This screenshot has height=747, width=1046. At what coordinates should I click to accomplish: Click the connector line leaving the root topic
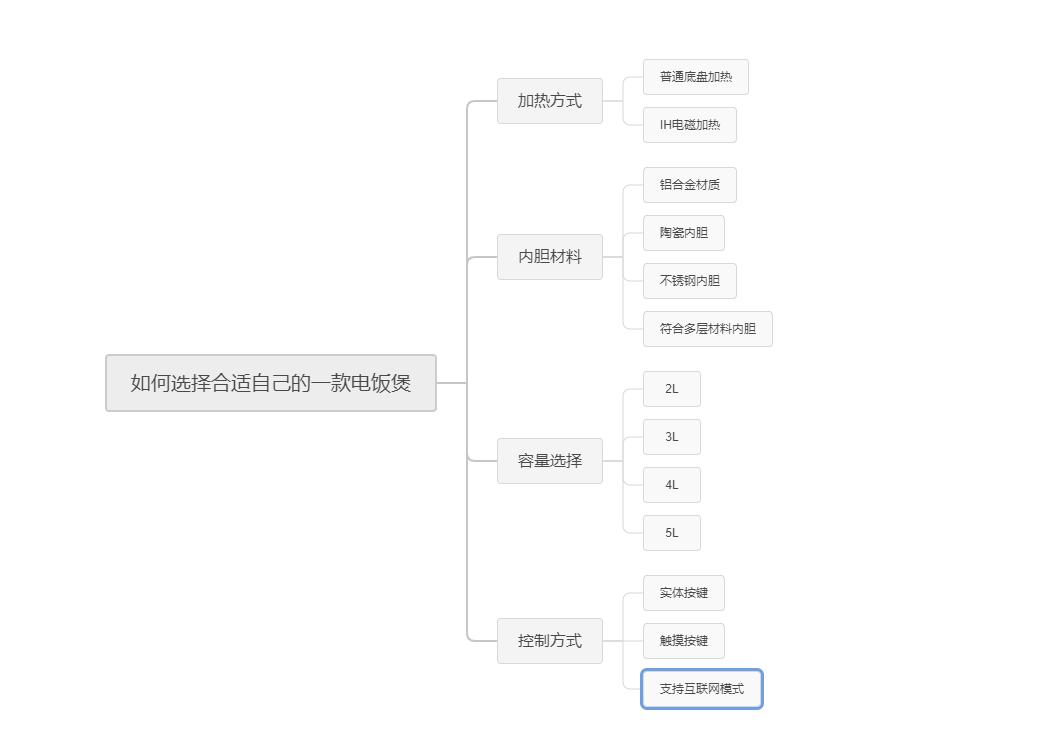[x=451, y=383]
